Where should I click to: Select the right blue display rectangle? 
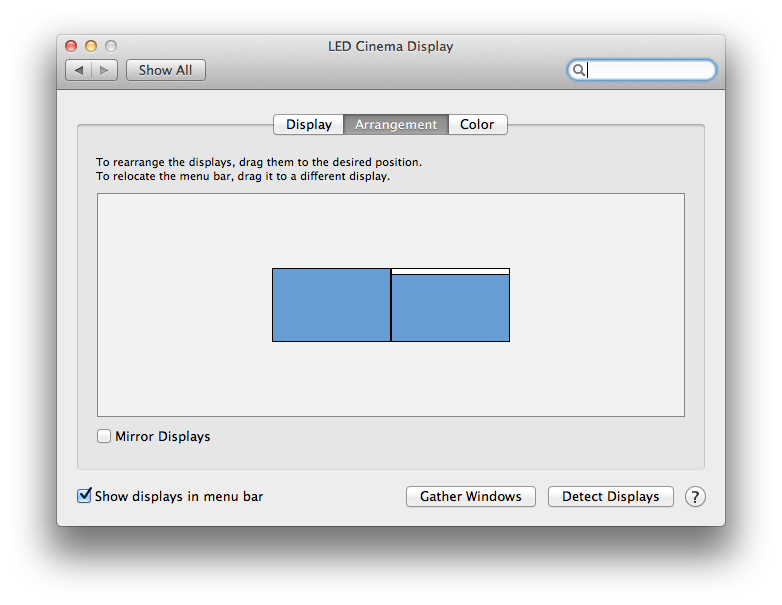(x=450, y=309)
